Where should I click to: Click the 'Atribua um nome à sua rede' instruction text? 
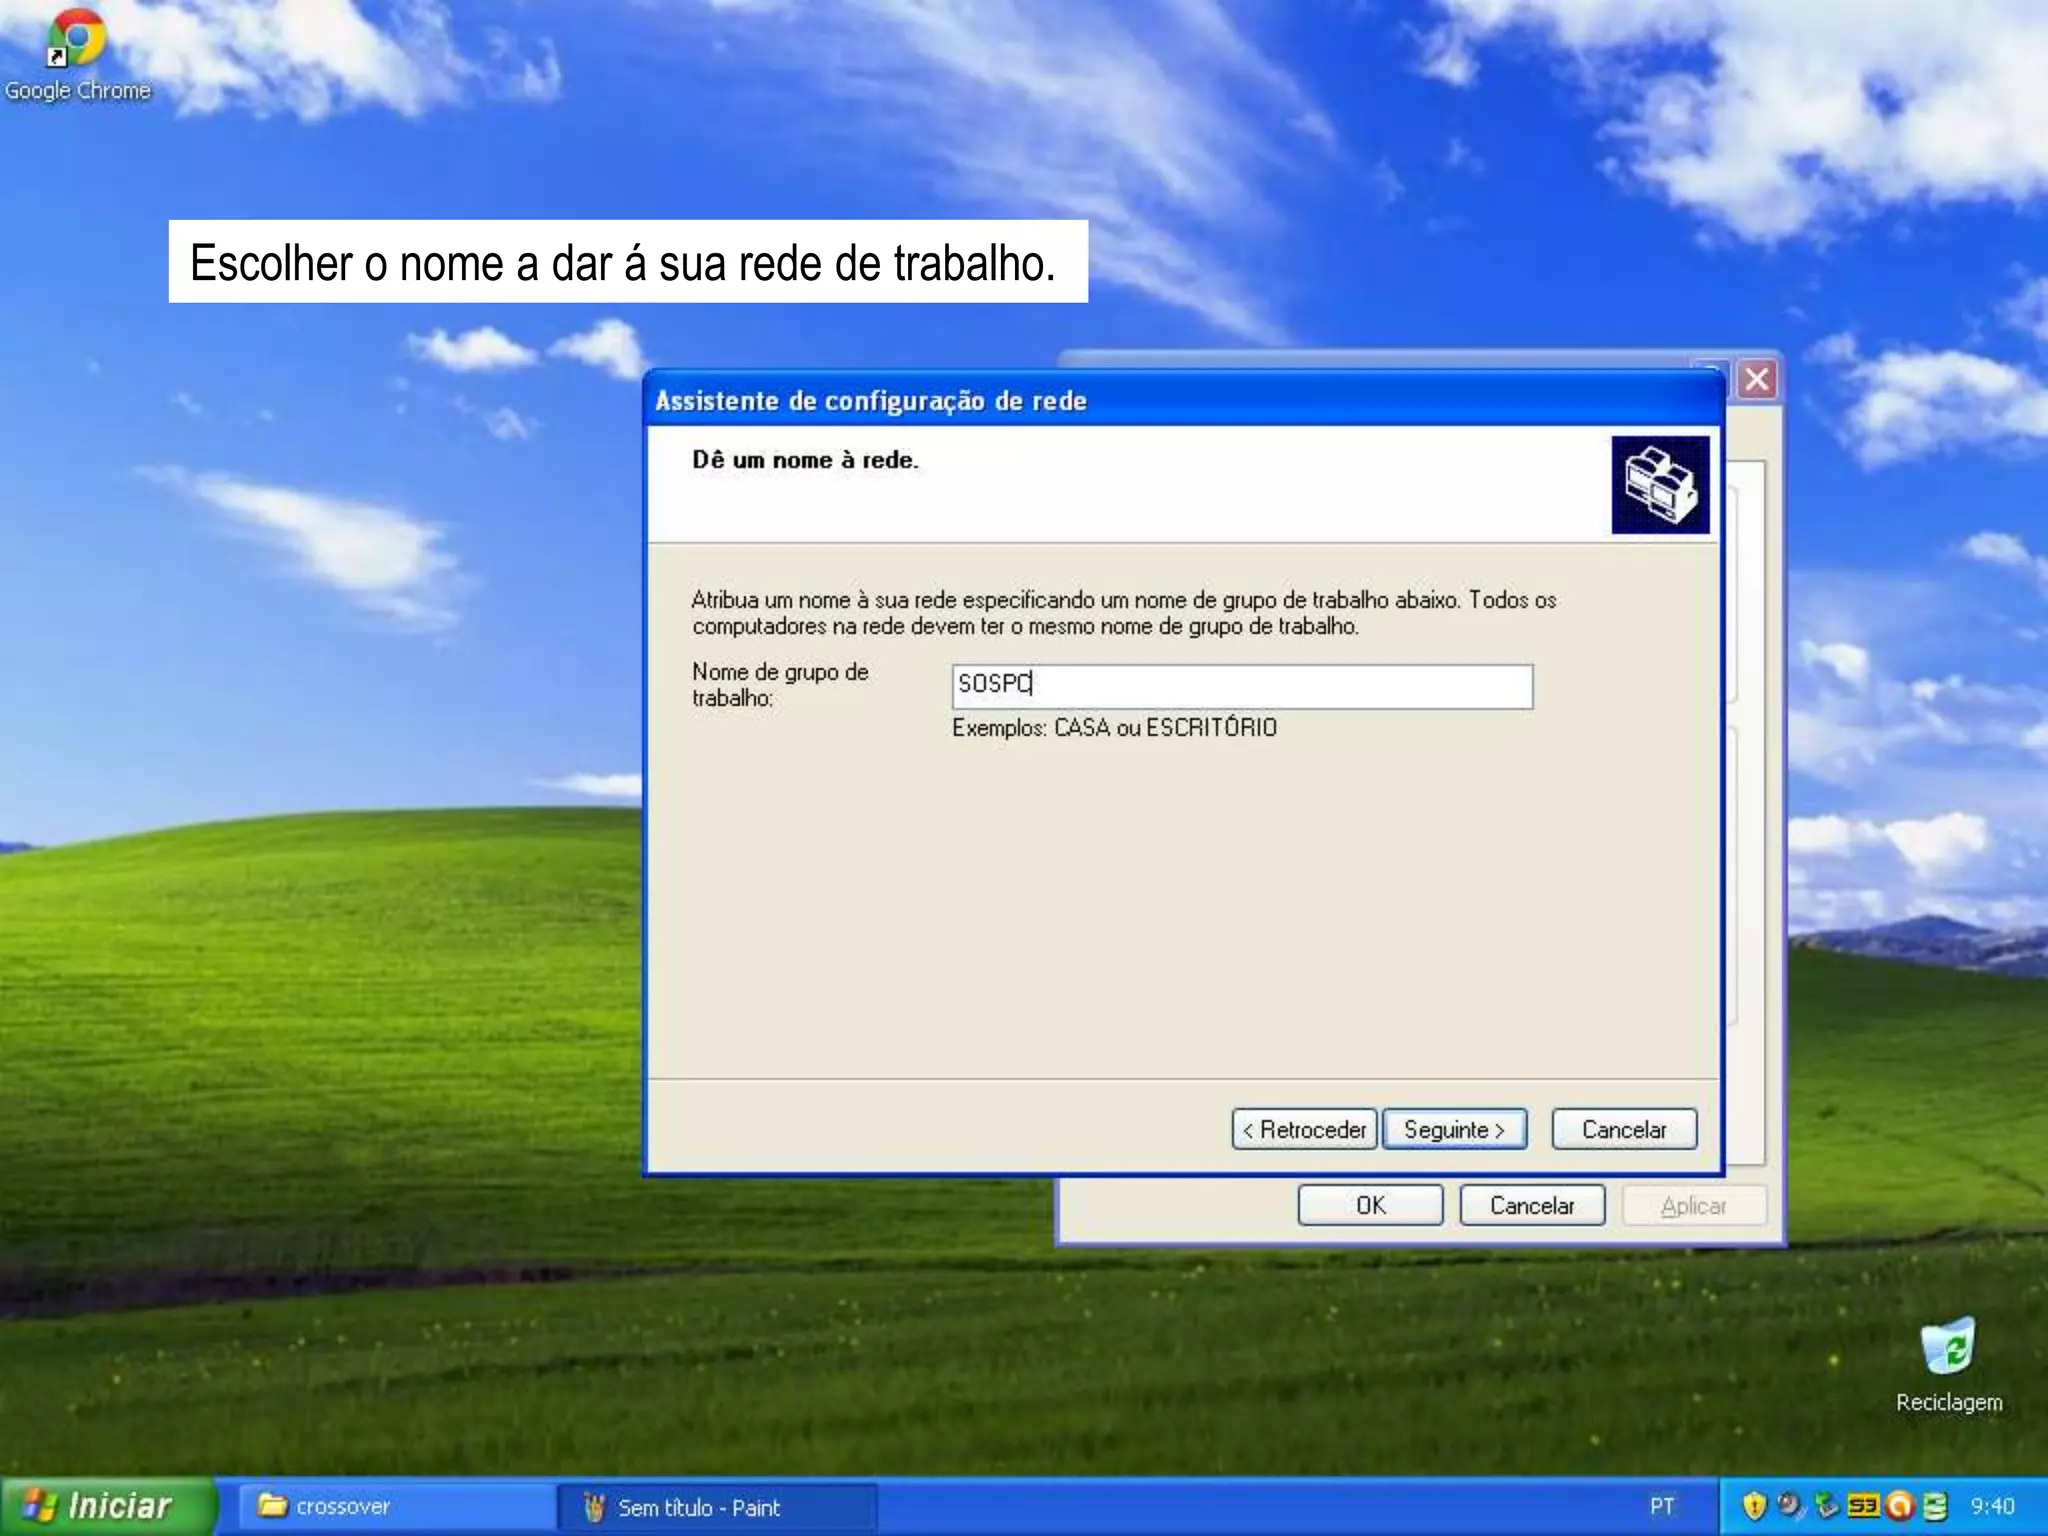[1124, 613]
